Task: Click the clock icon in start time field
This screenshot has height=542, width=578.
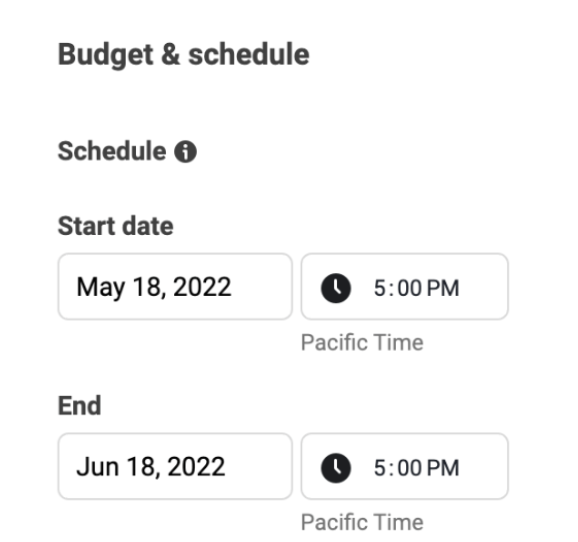Action: coord(336,288)
